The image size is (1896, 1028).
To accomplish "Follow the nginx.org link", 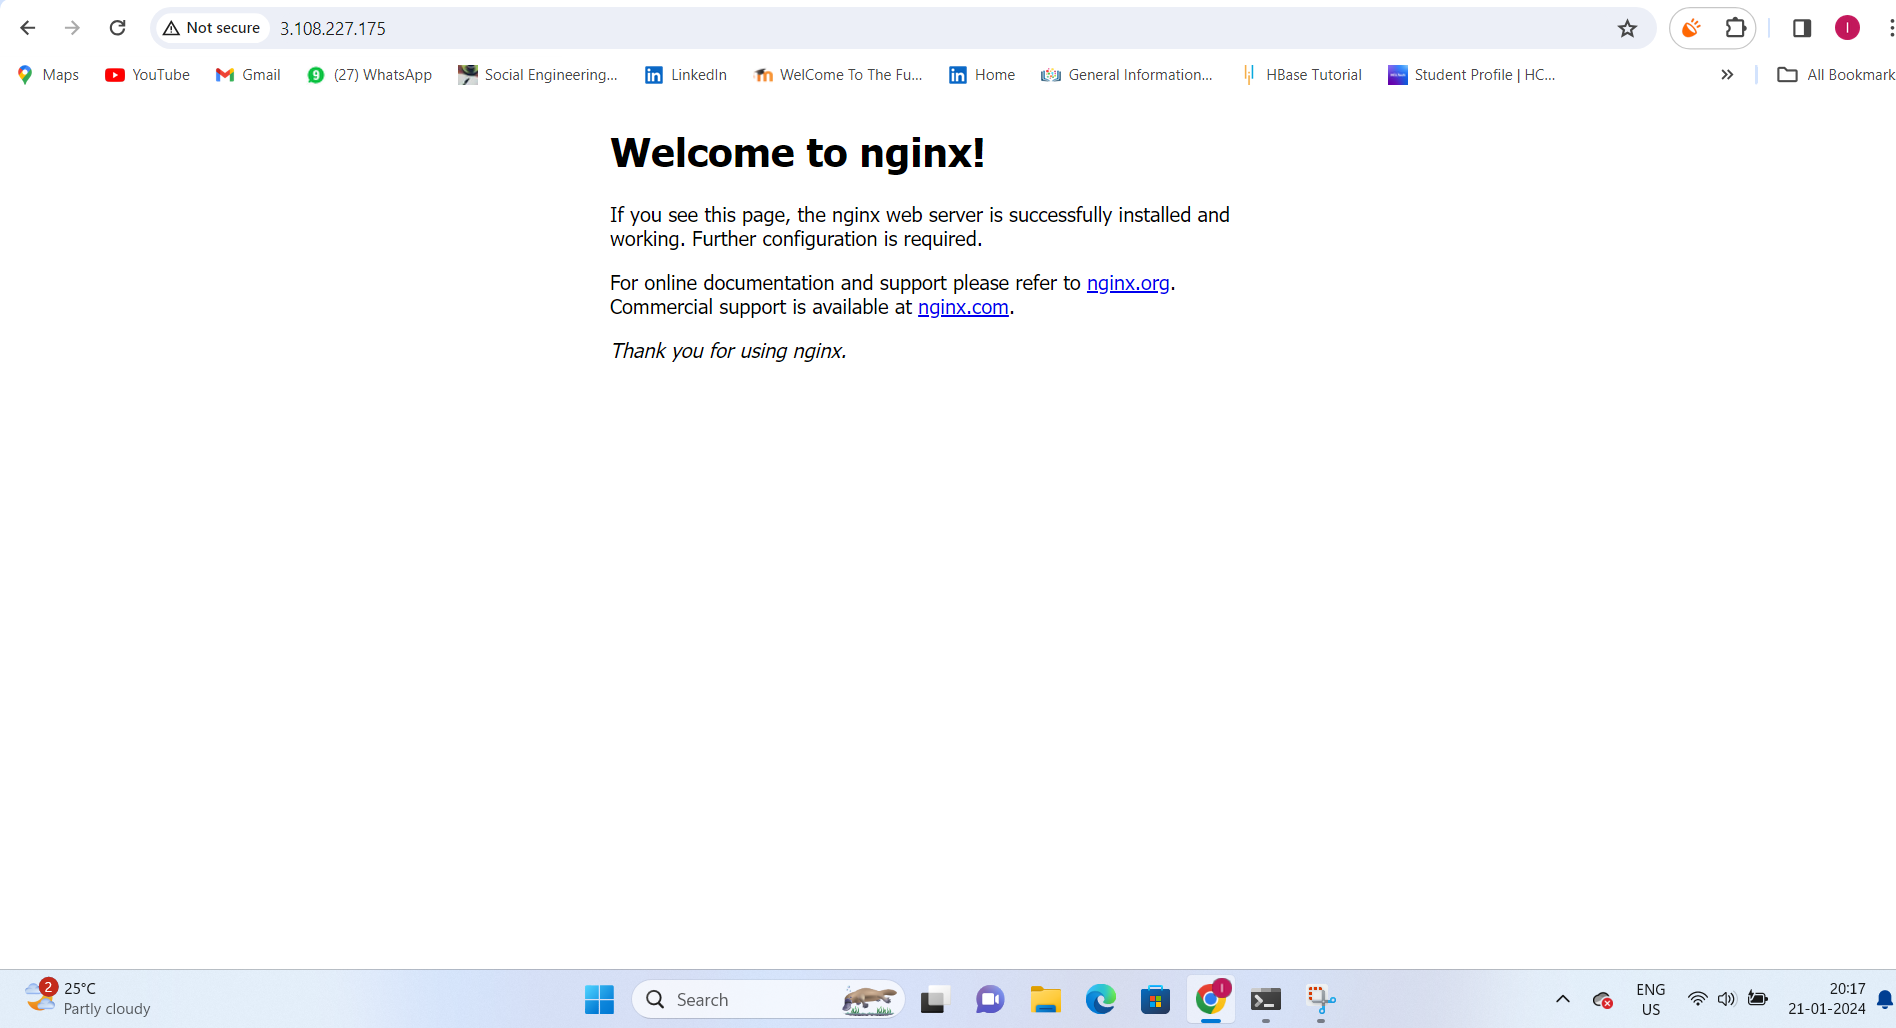I will pyautogui.click(x=1128, y=283).
